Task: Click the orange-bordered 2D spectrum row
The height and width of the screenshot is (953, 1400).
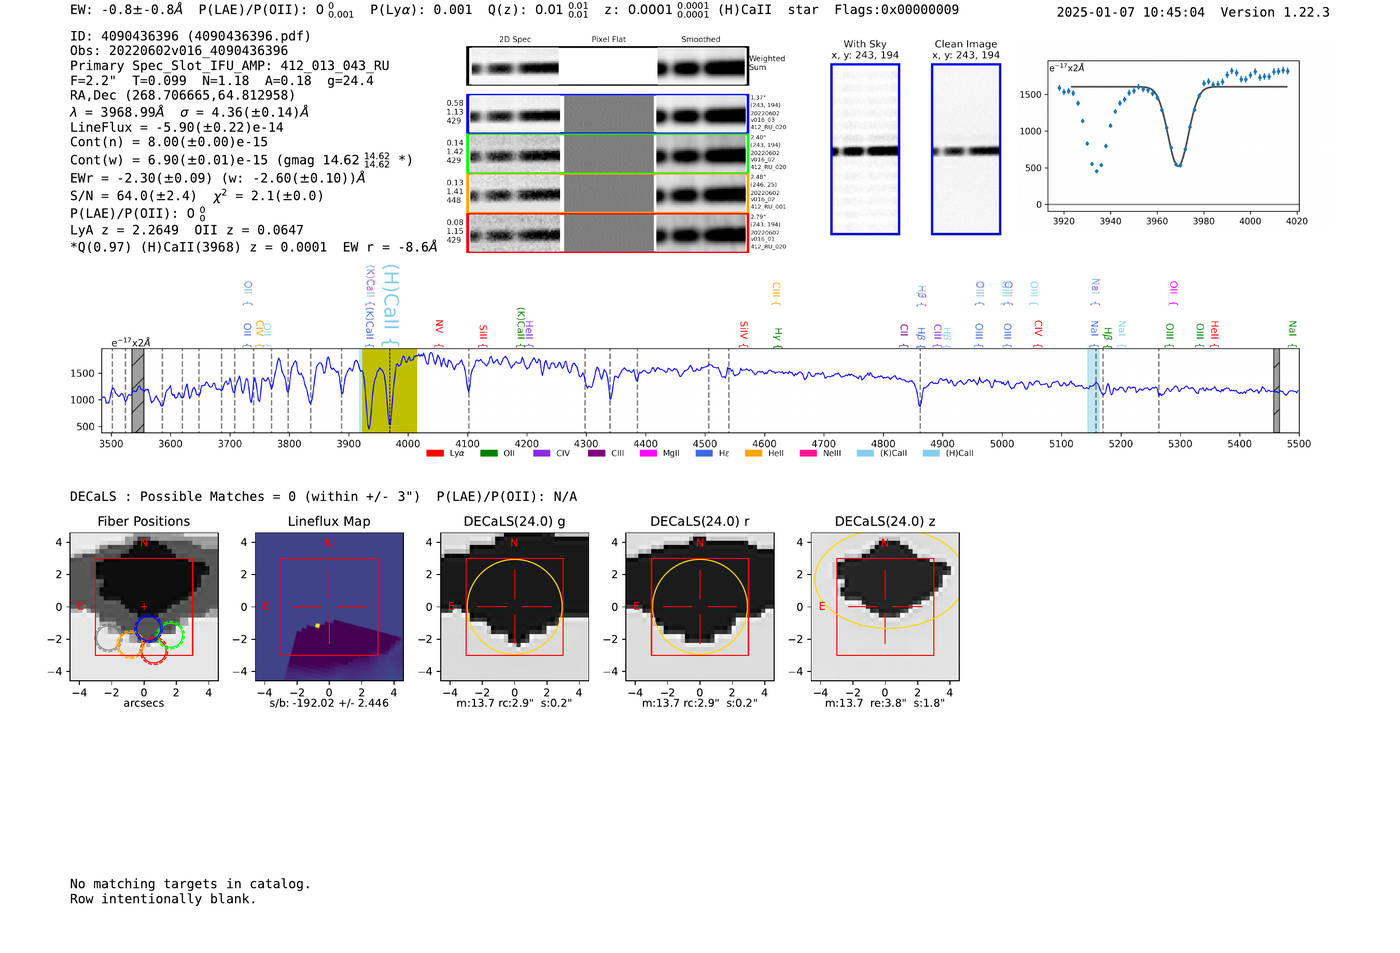Action: pos(607,193)
